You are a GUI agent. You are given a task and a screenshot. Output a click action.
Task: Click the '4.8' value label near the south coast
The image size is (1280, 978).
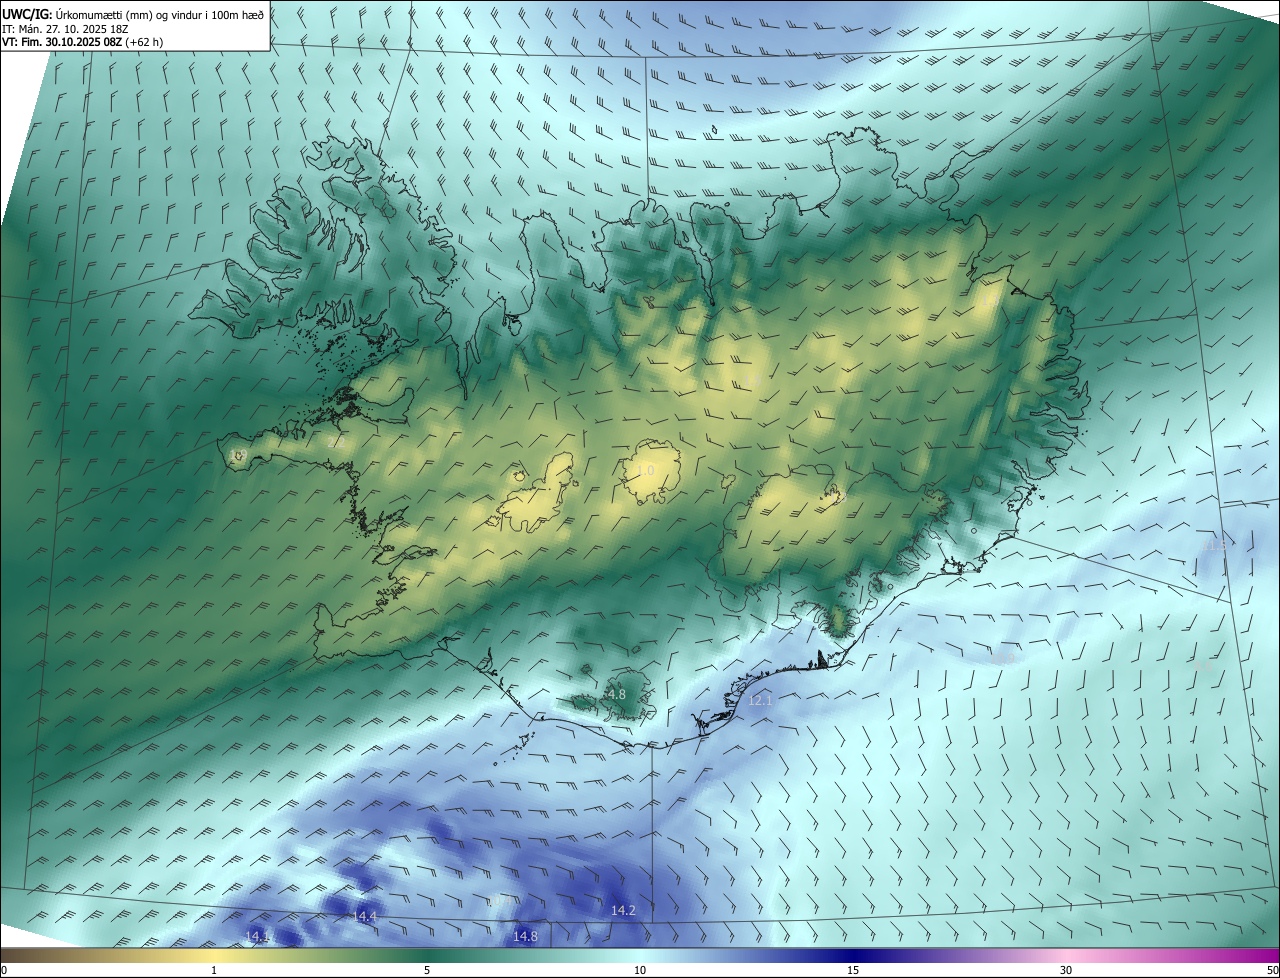[x=616, y=694]
